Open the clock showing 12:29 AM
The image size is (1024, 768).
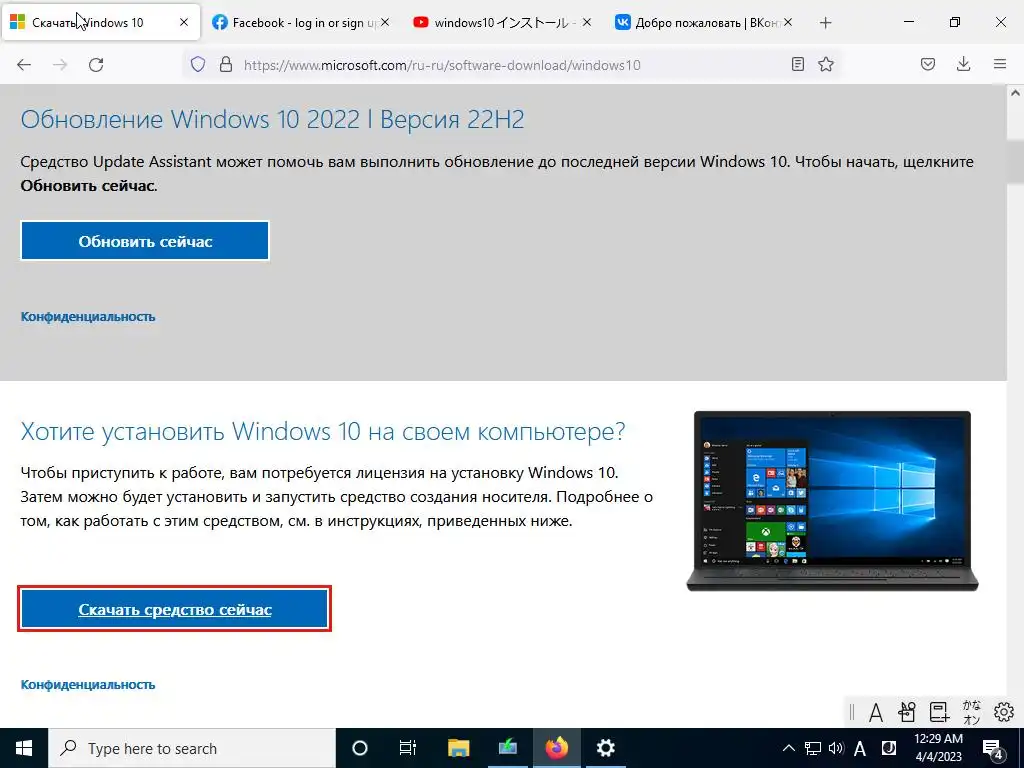pos(938,748)
